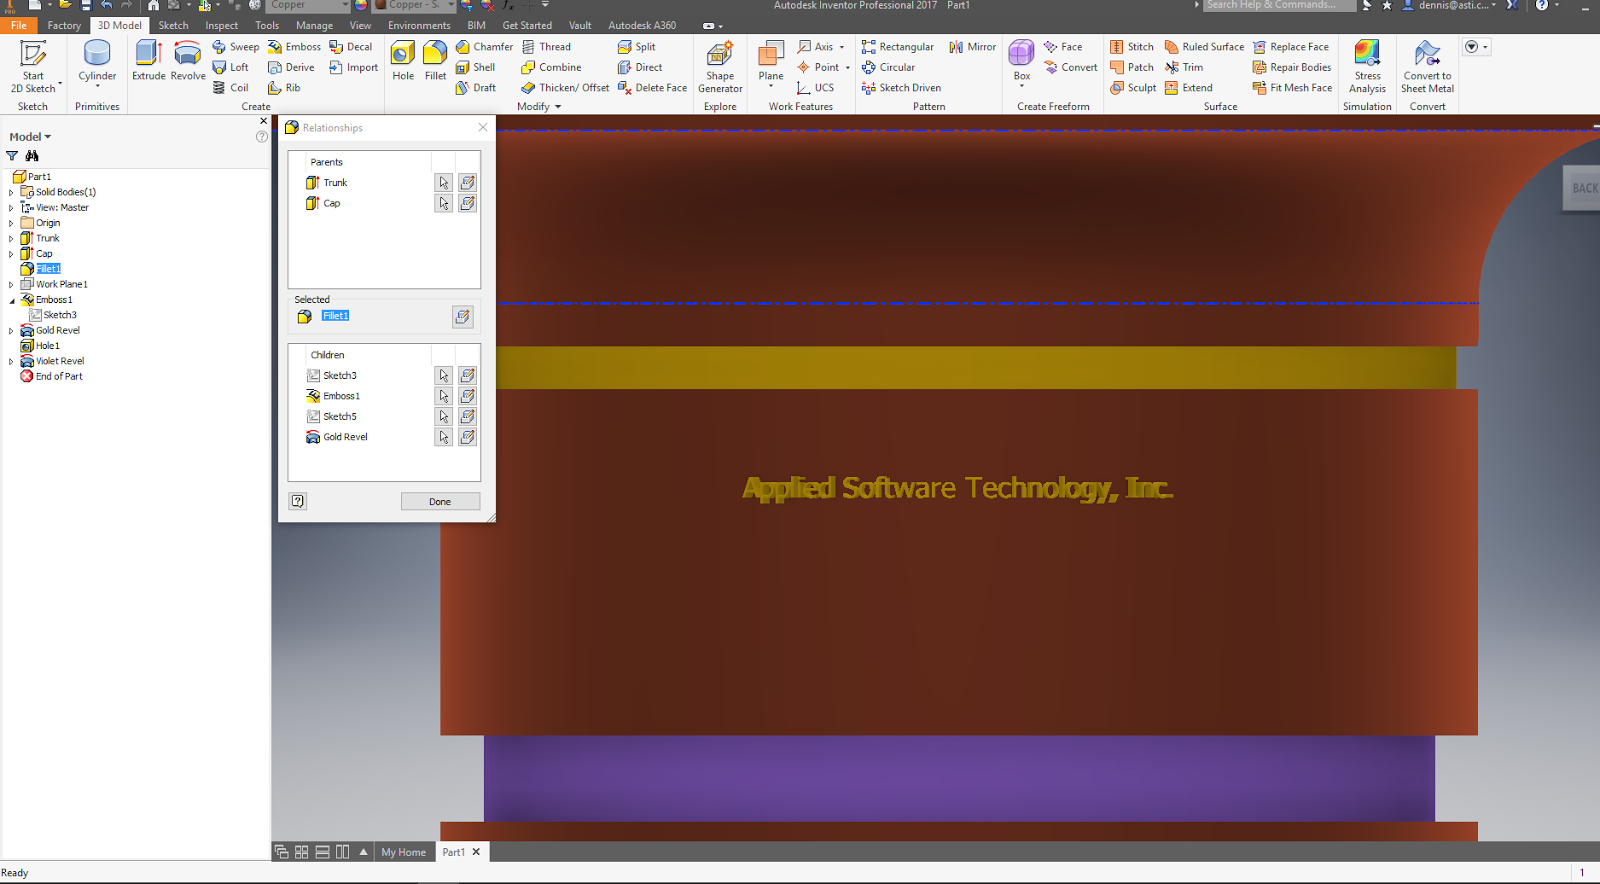This screenshot has width=1600, height=884.
Task: Open help in the Relationships dialog
Action: click(298, 502)
